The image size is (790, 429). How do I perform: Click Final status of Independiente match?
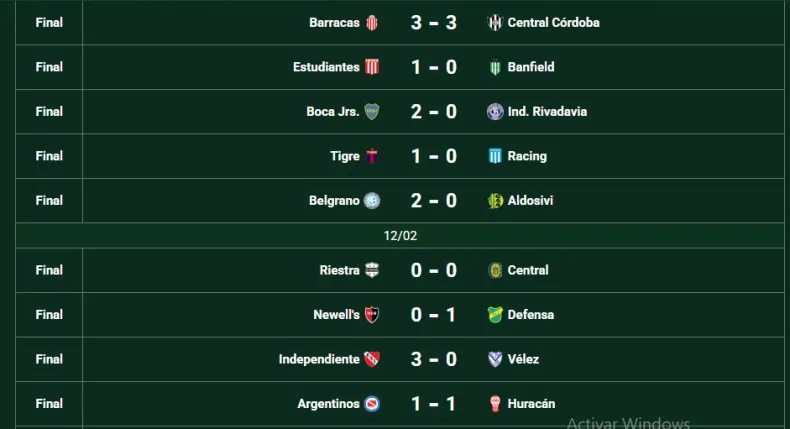(49, 359)
